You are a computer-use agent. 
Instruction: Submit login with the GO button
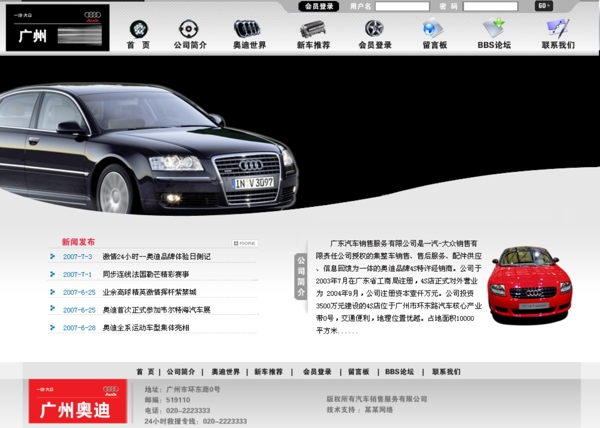click(543, 6)
